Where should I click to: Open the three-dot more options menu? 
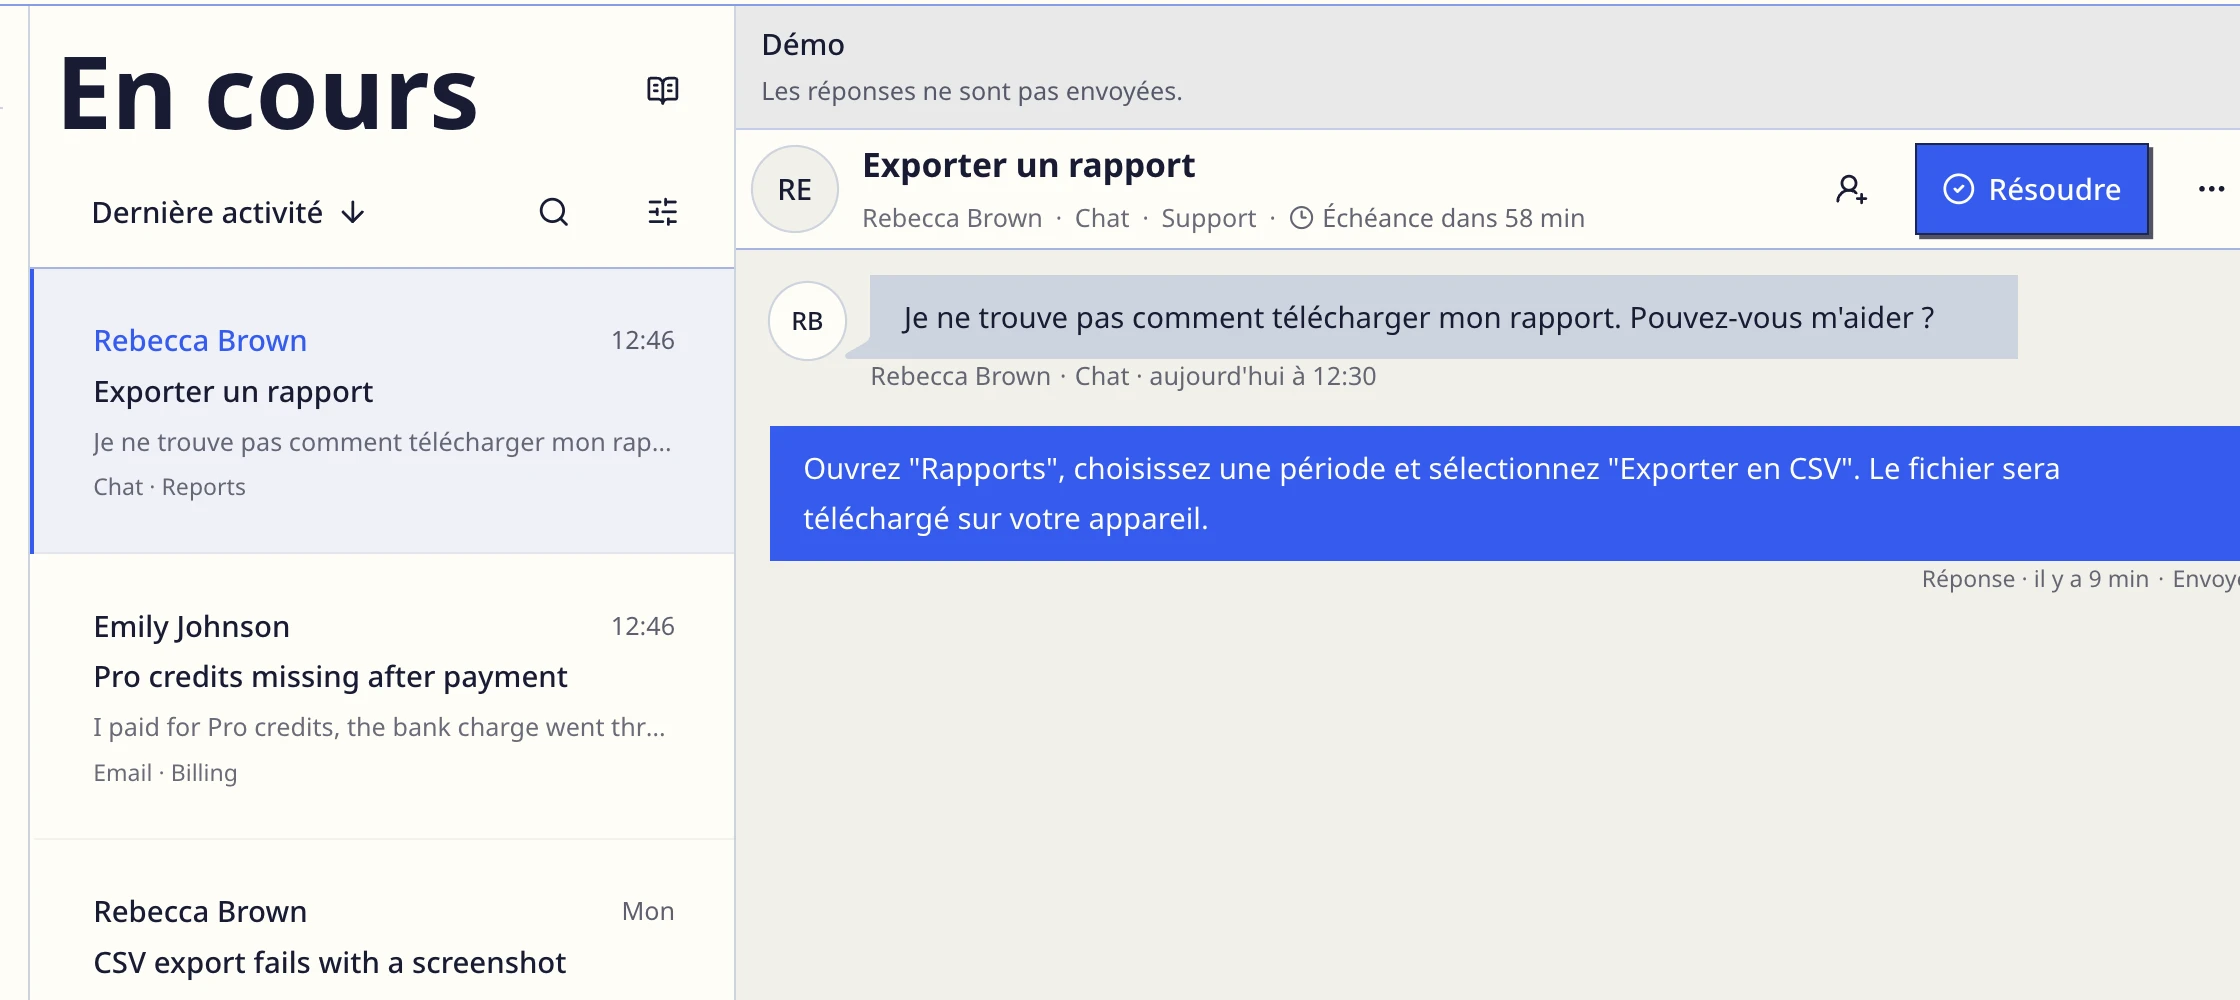click(2211, 189)
